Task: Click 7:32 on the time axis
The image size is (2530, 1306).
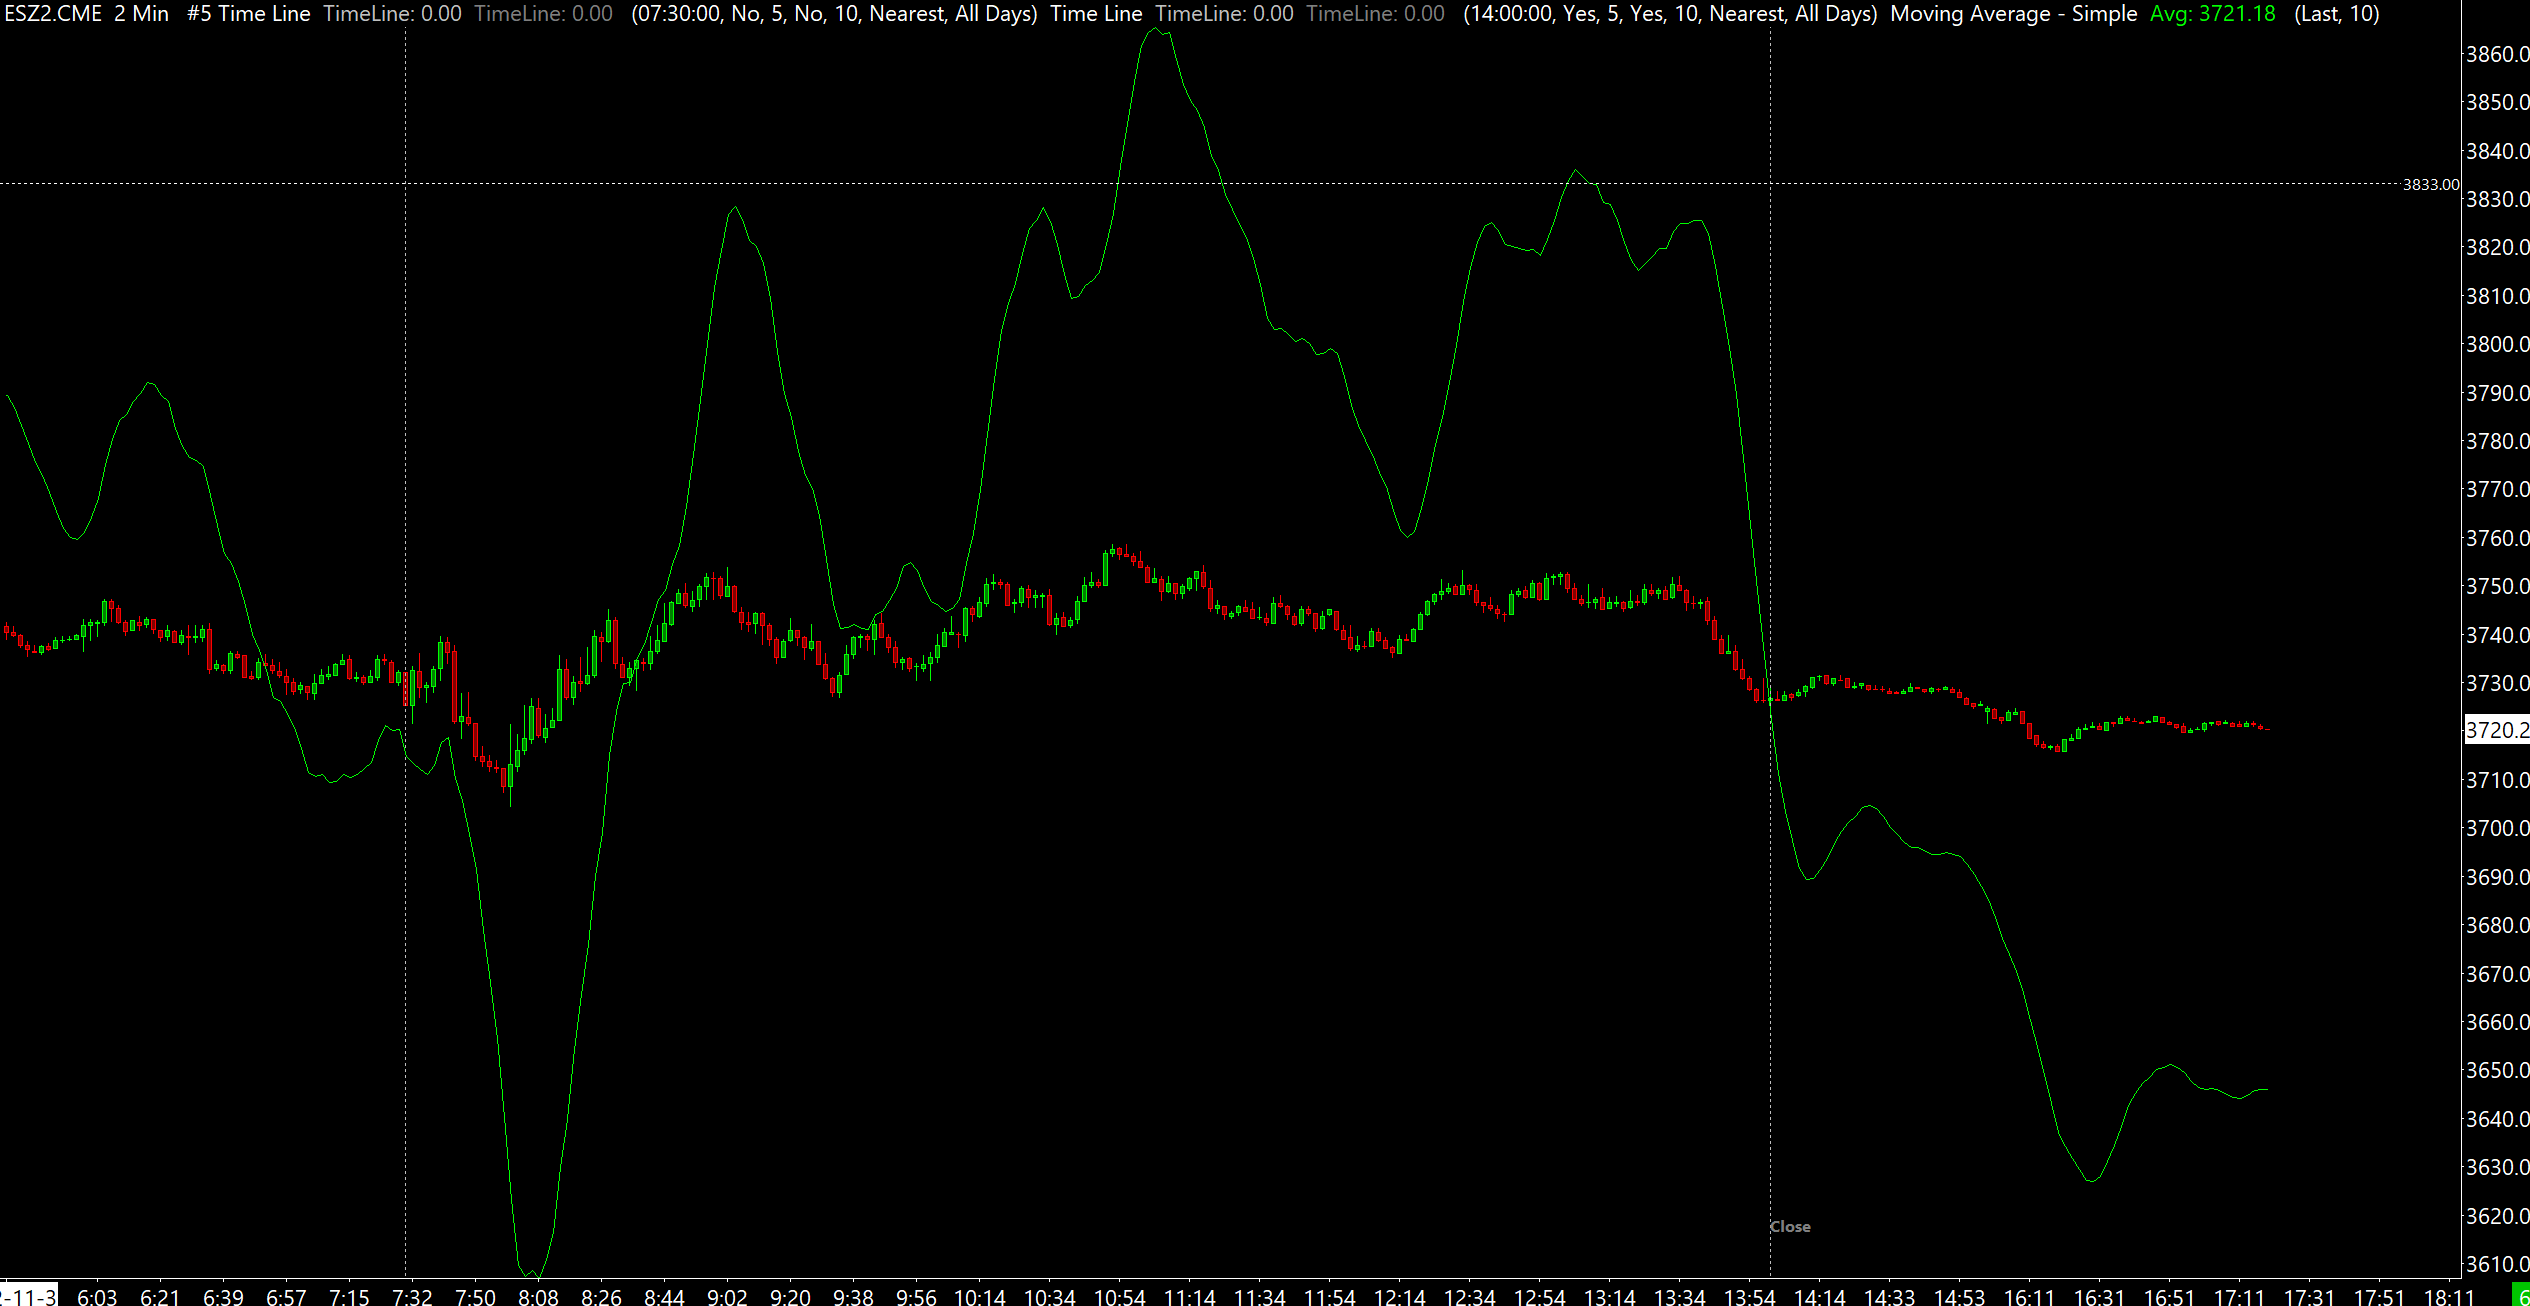Action: coord(412,1297)
